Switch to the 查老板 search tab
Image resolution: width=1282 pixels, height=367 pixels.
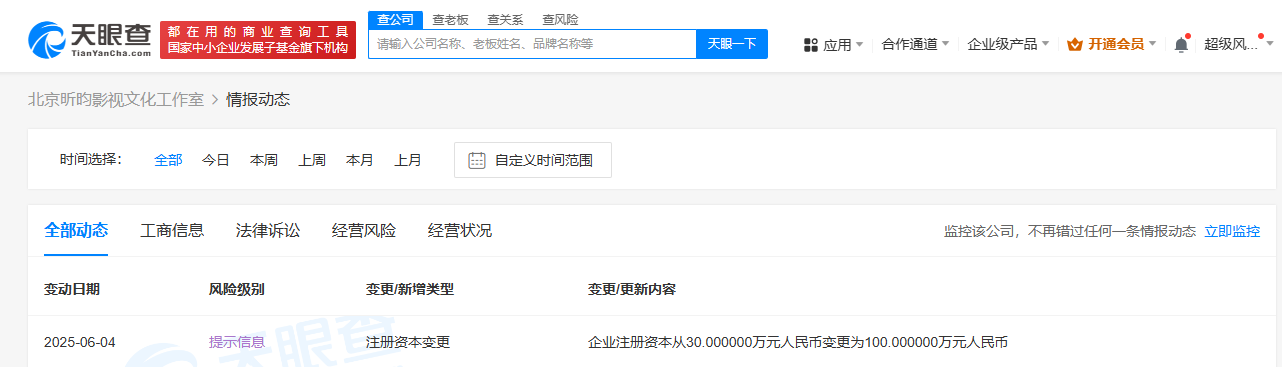tap(450, 19)
